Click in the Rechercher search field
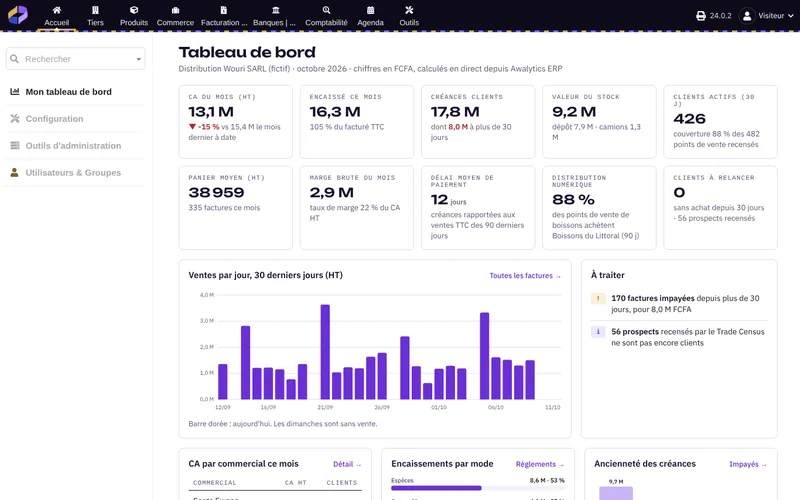This screenshot has width=800, height=500. (x=76, y=59)
